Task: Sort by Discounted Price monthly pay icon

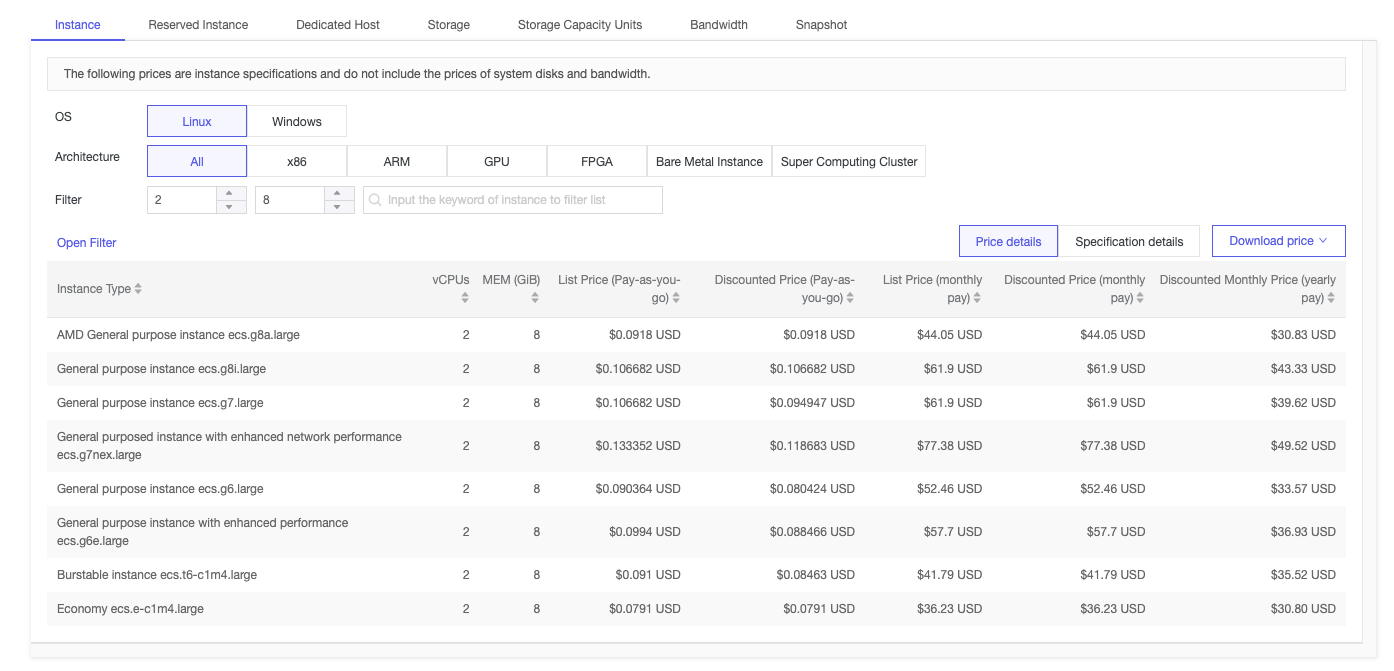Action: point(1140,298)
